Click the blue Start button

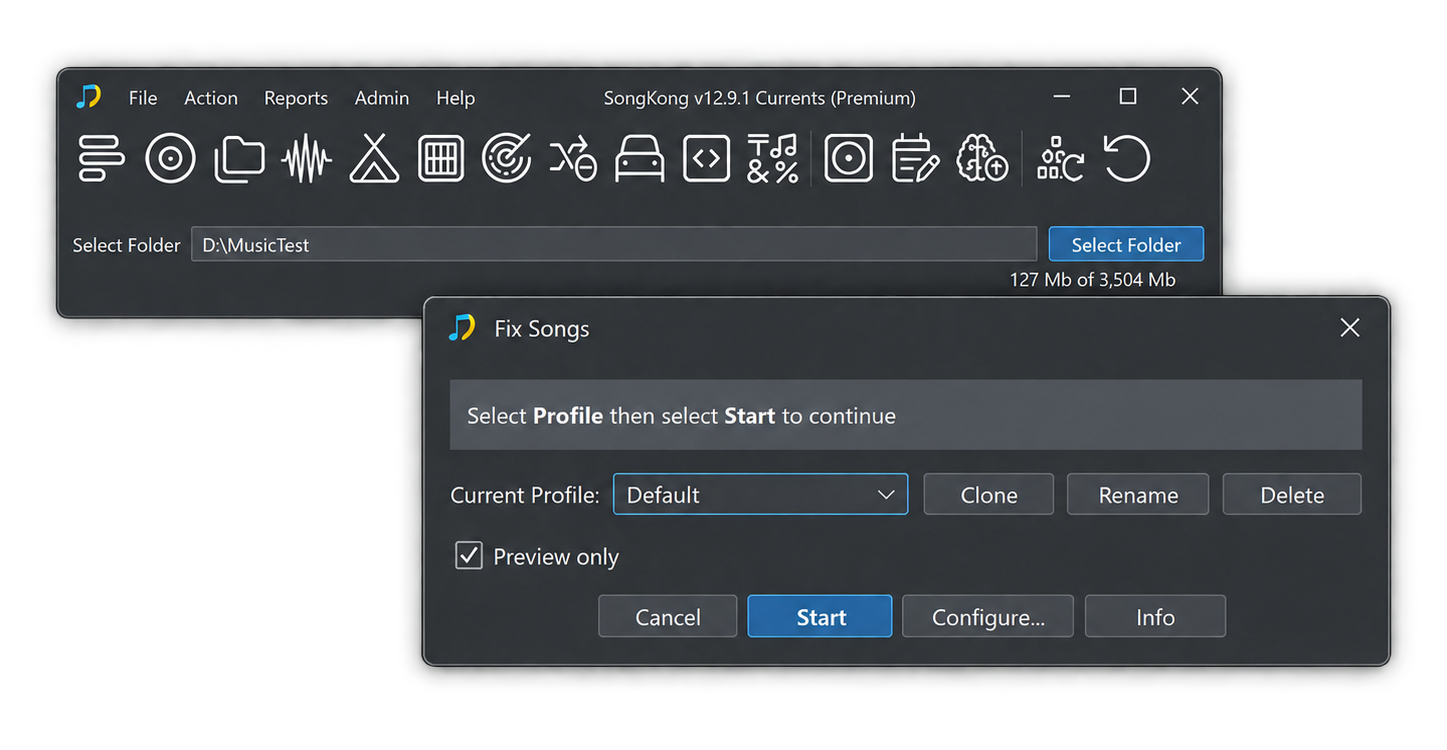[x=820, y=617]
